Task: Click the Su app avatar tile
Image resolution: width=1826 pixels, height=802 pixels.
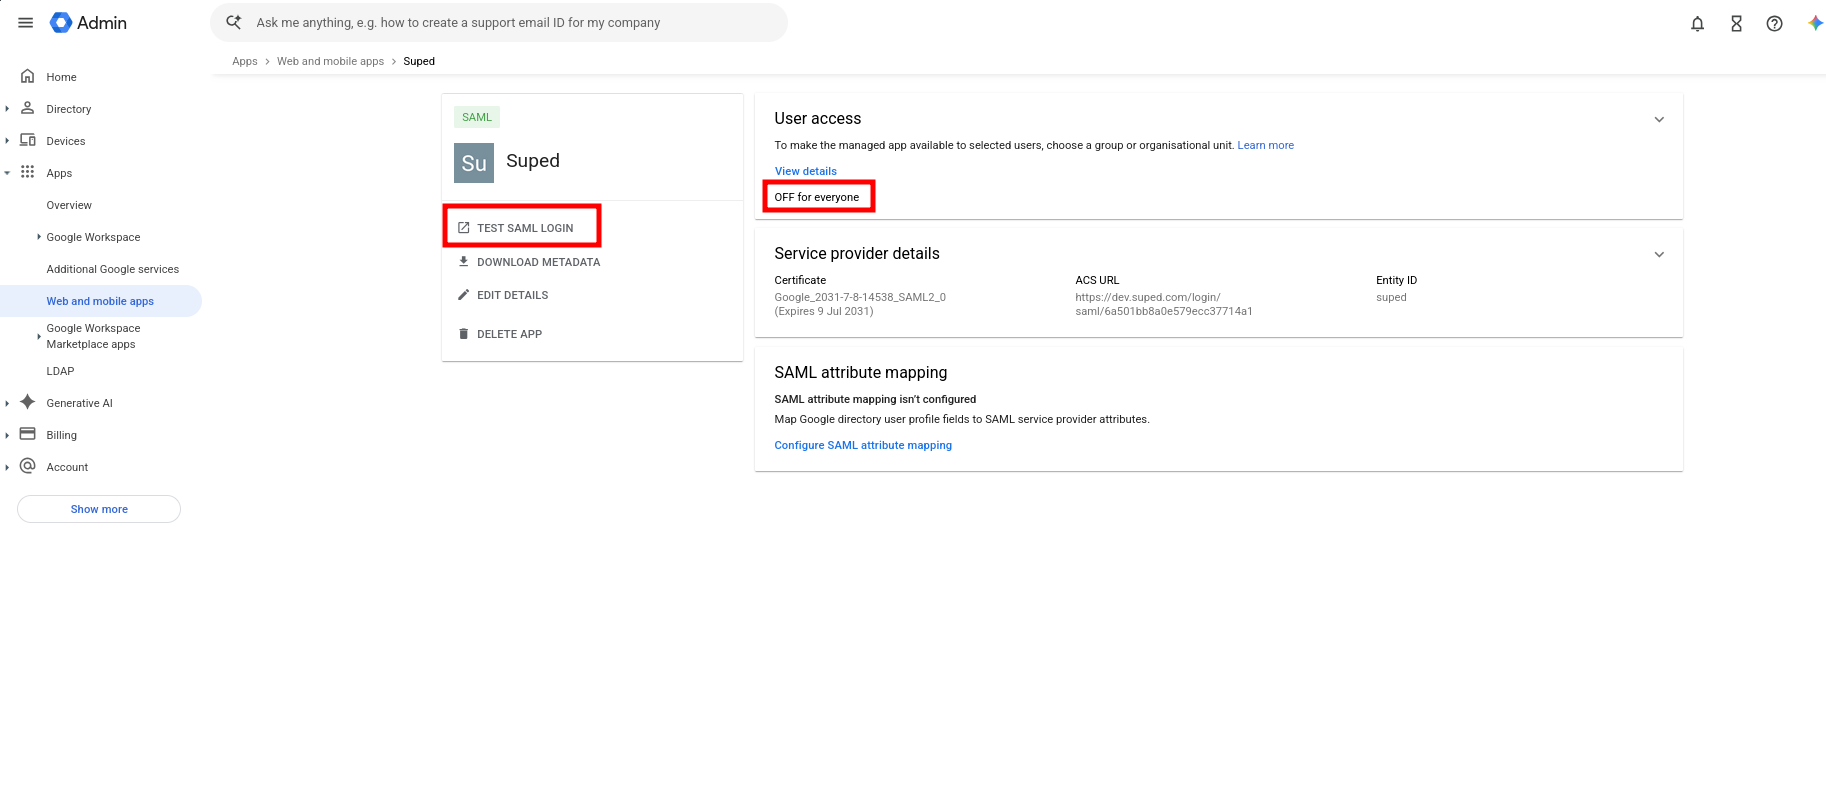Action: tap(474, 163)
